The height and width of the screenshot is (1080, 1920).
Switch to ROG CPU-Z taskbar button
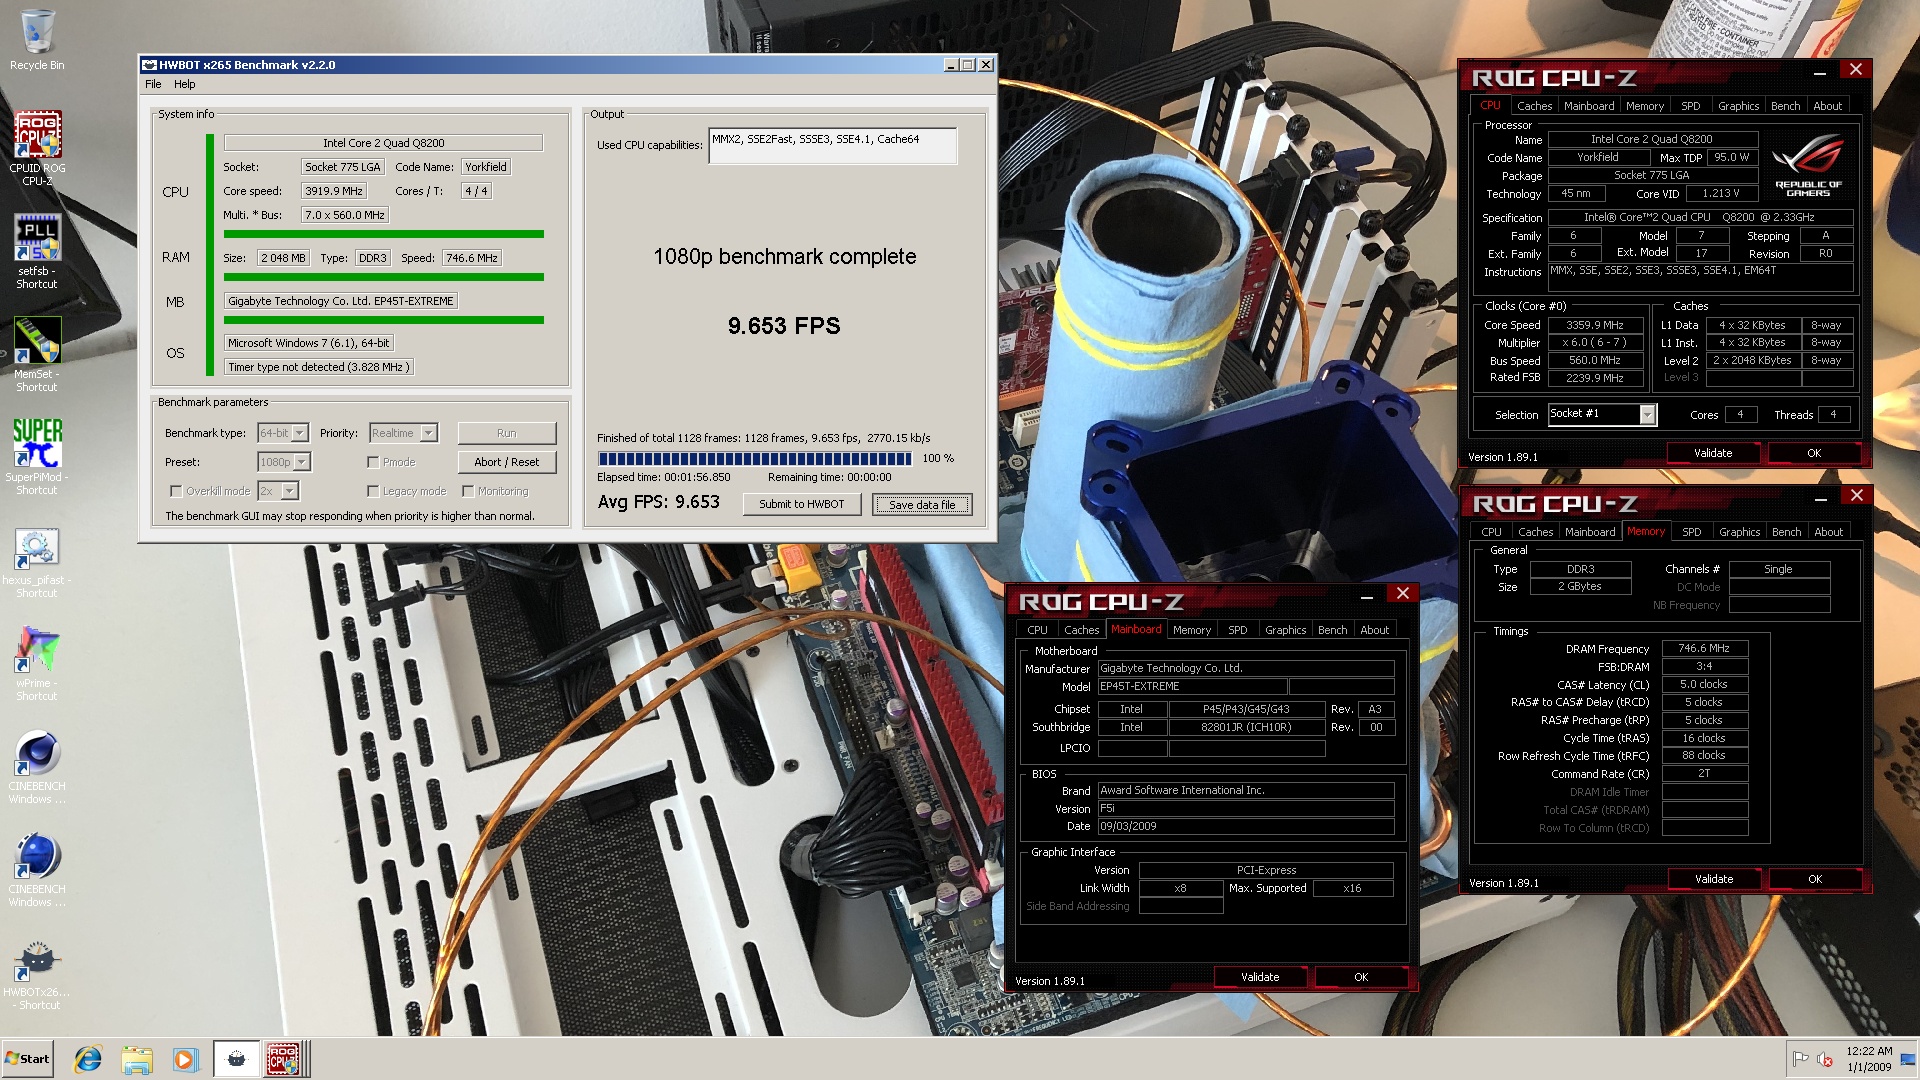285,1059
